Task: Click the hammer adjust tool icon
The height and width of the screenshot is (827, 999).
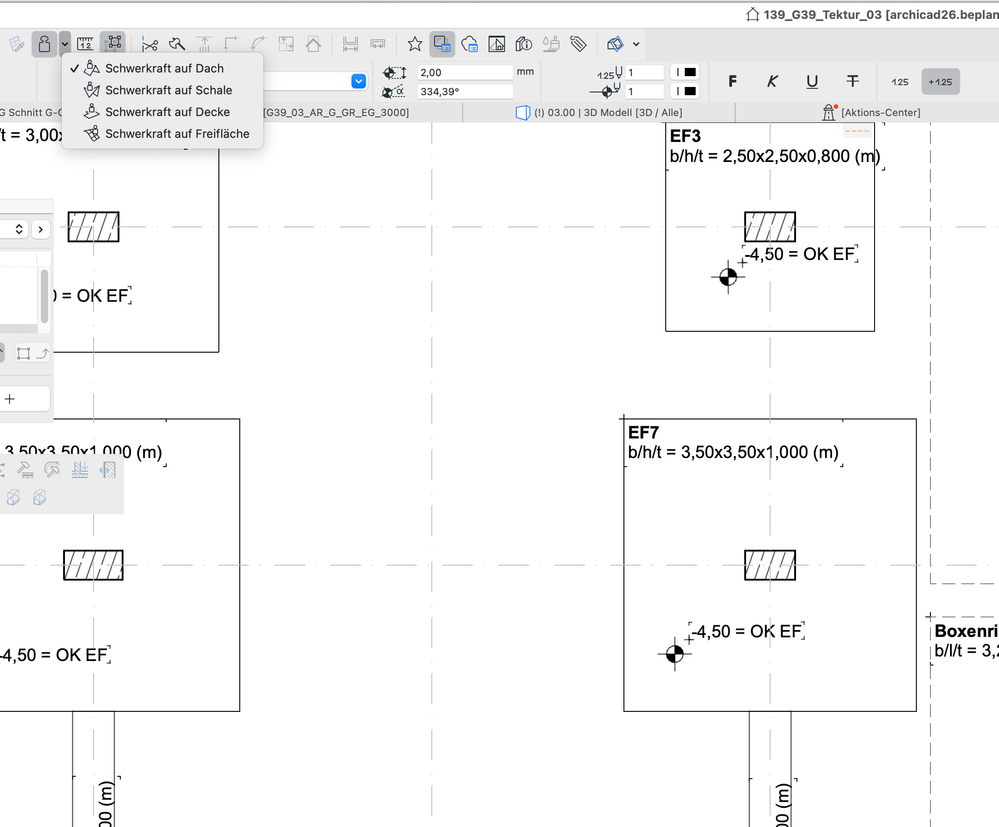Action: click(x=177, y=44)
